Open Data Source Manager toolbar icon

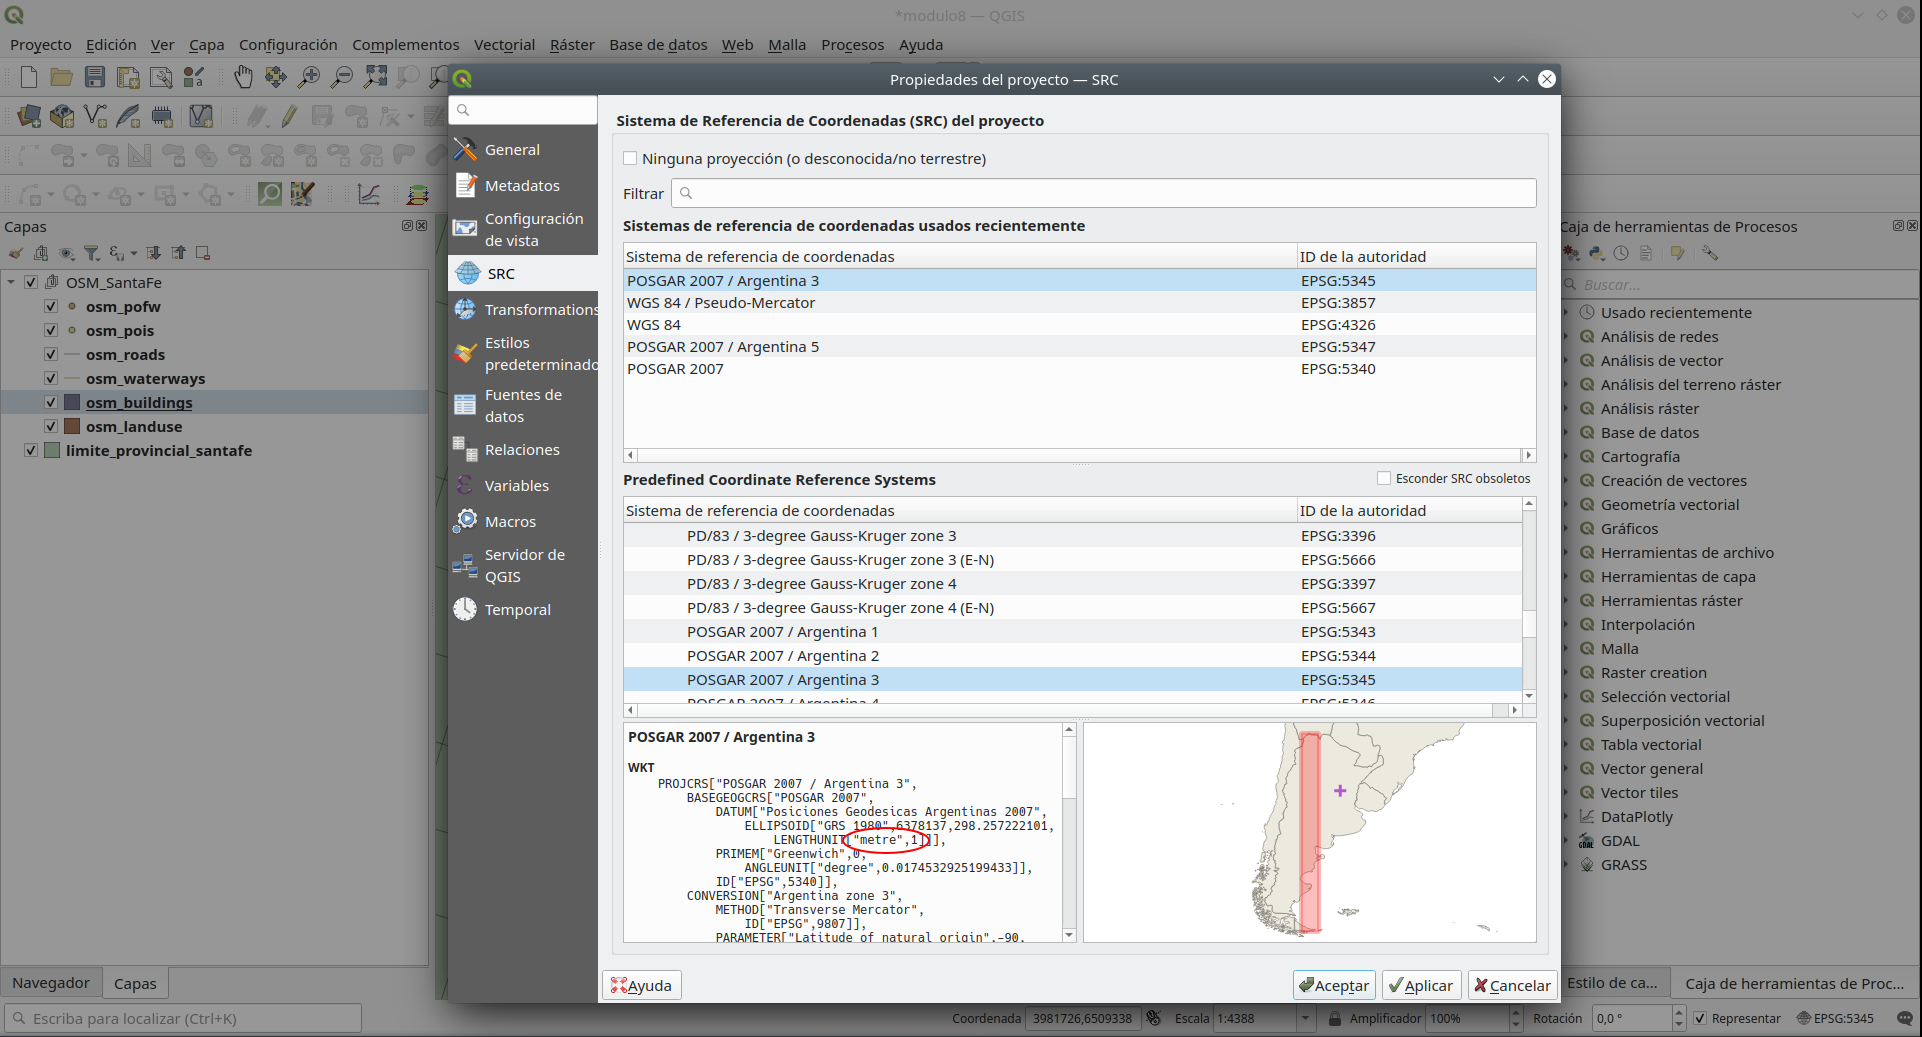tap(28, 116)
